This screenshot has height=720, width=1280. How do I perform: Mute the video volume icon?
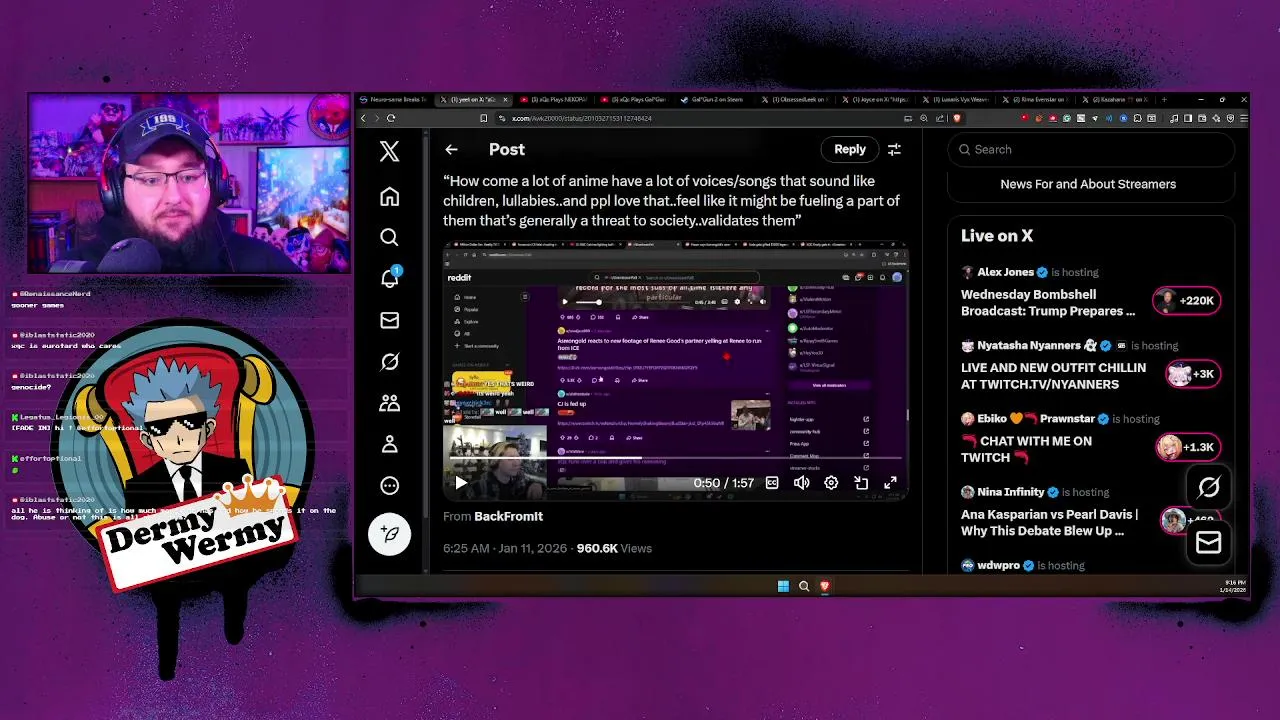coord(801,483)
